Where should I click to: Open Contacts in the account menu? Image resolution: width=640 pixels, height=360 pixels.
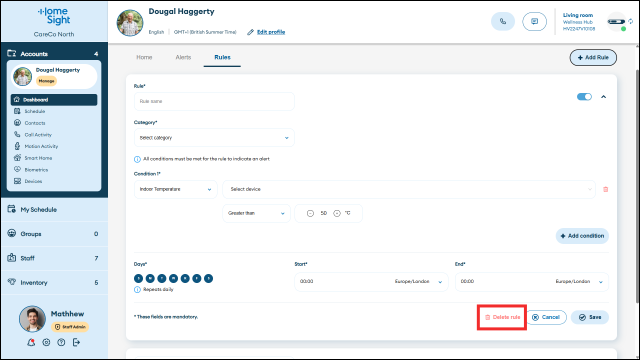click(x=35, y=123)
